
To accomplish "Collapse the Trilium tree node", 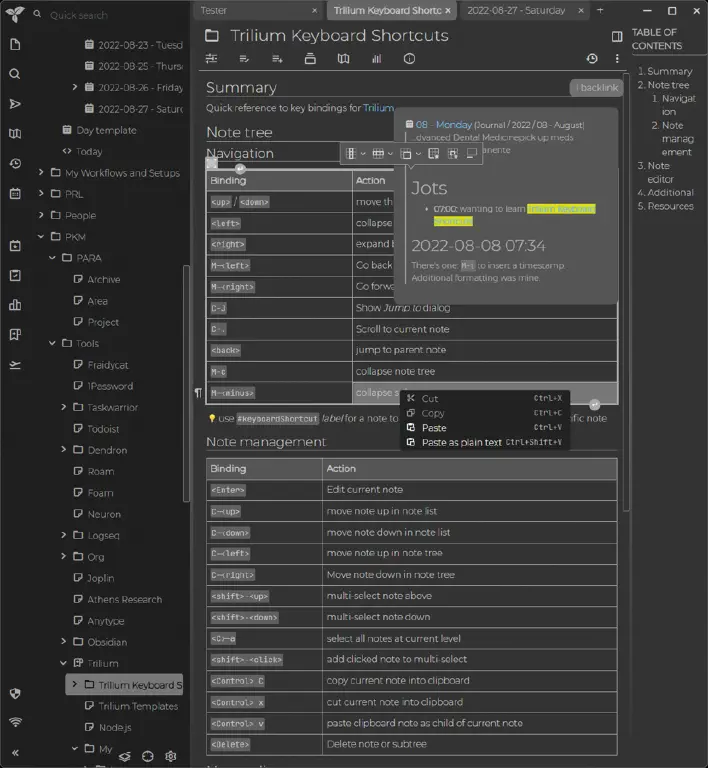I will tap(64, 663).
